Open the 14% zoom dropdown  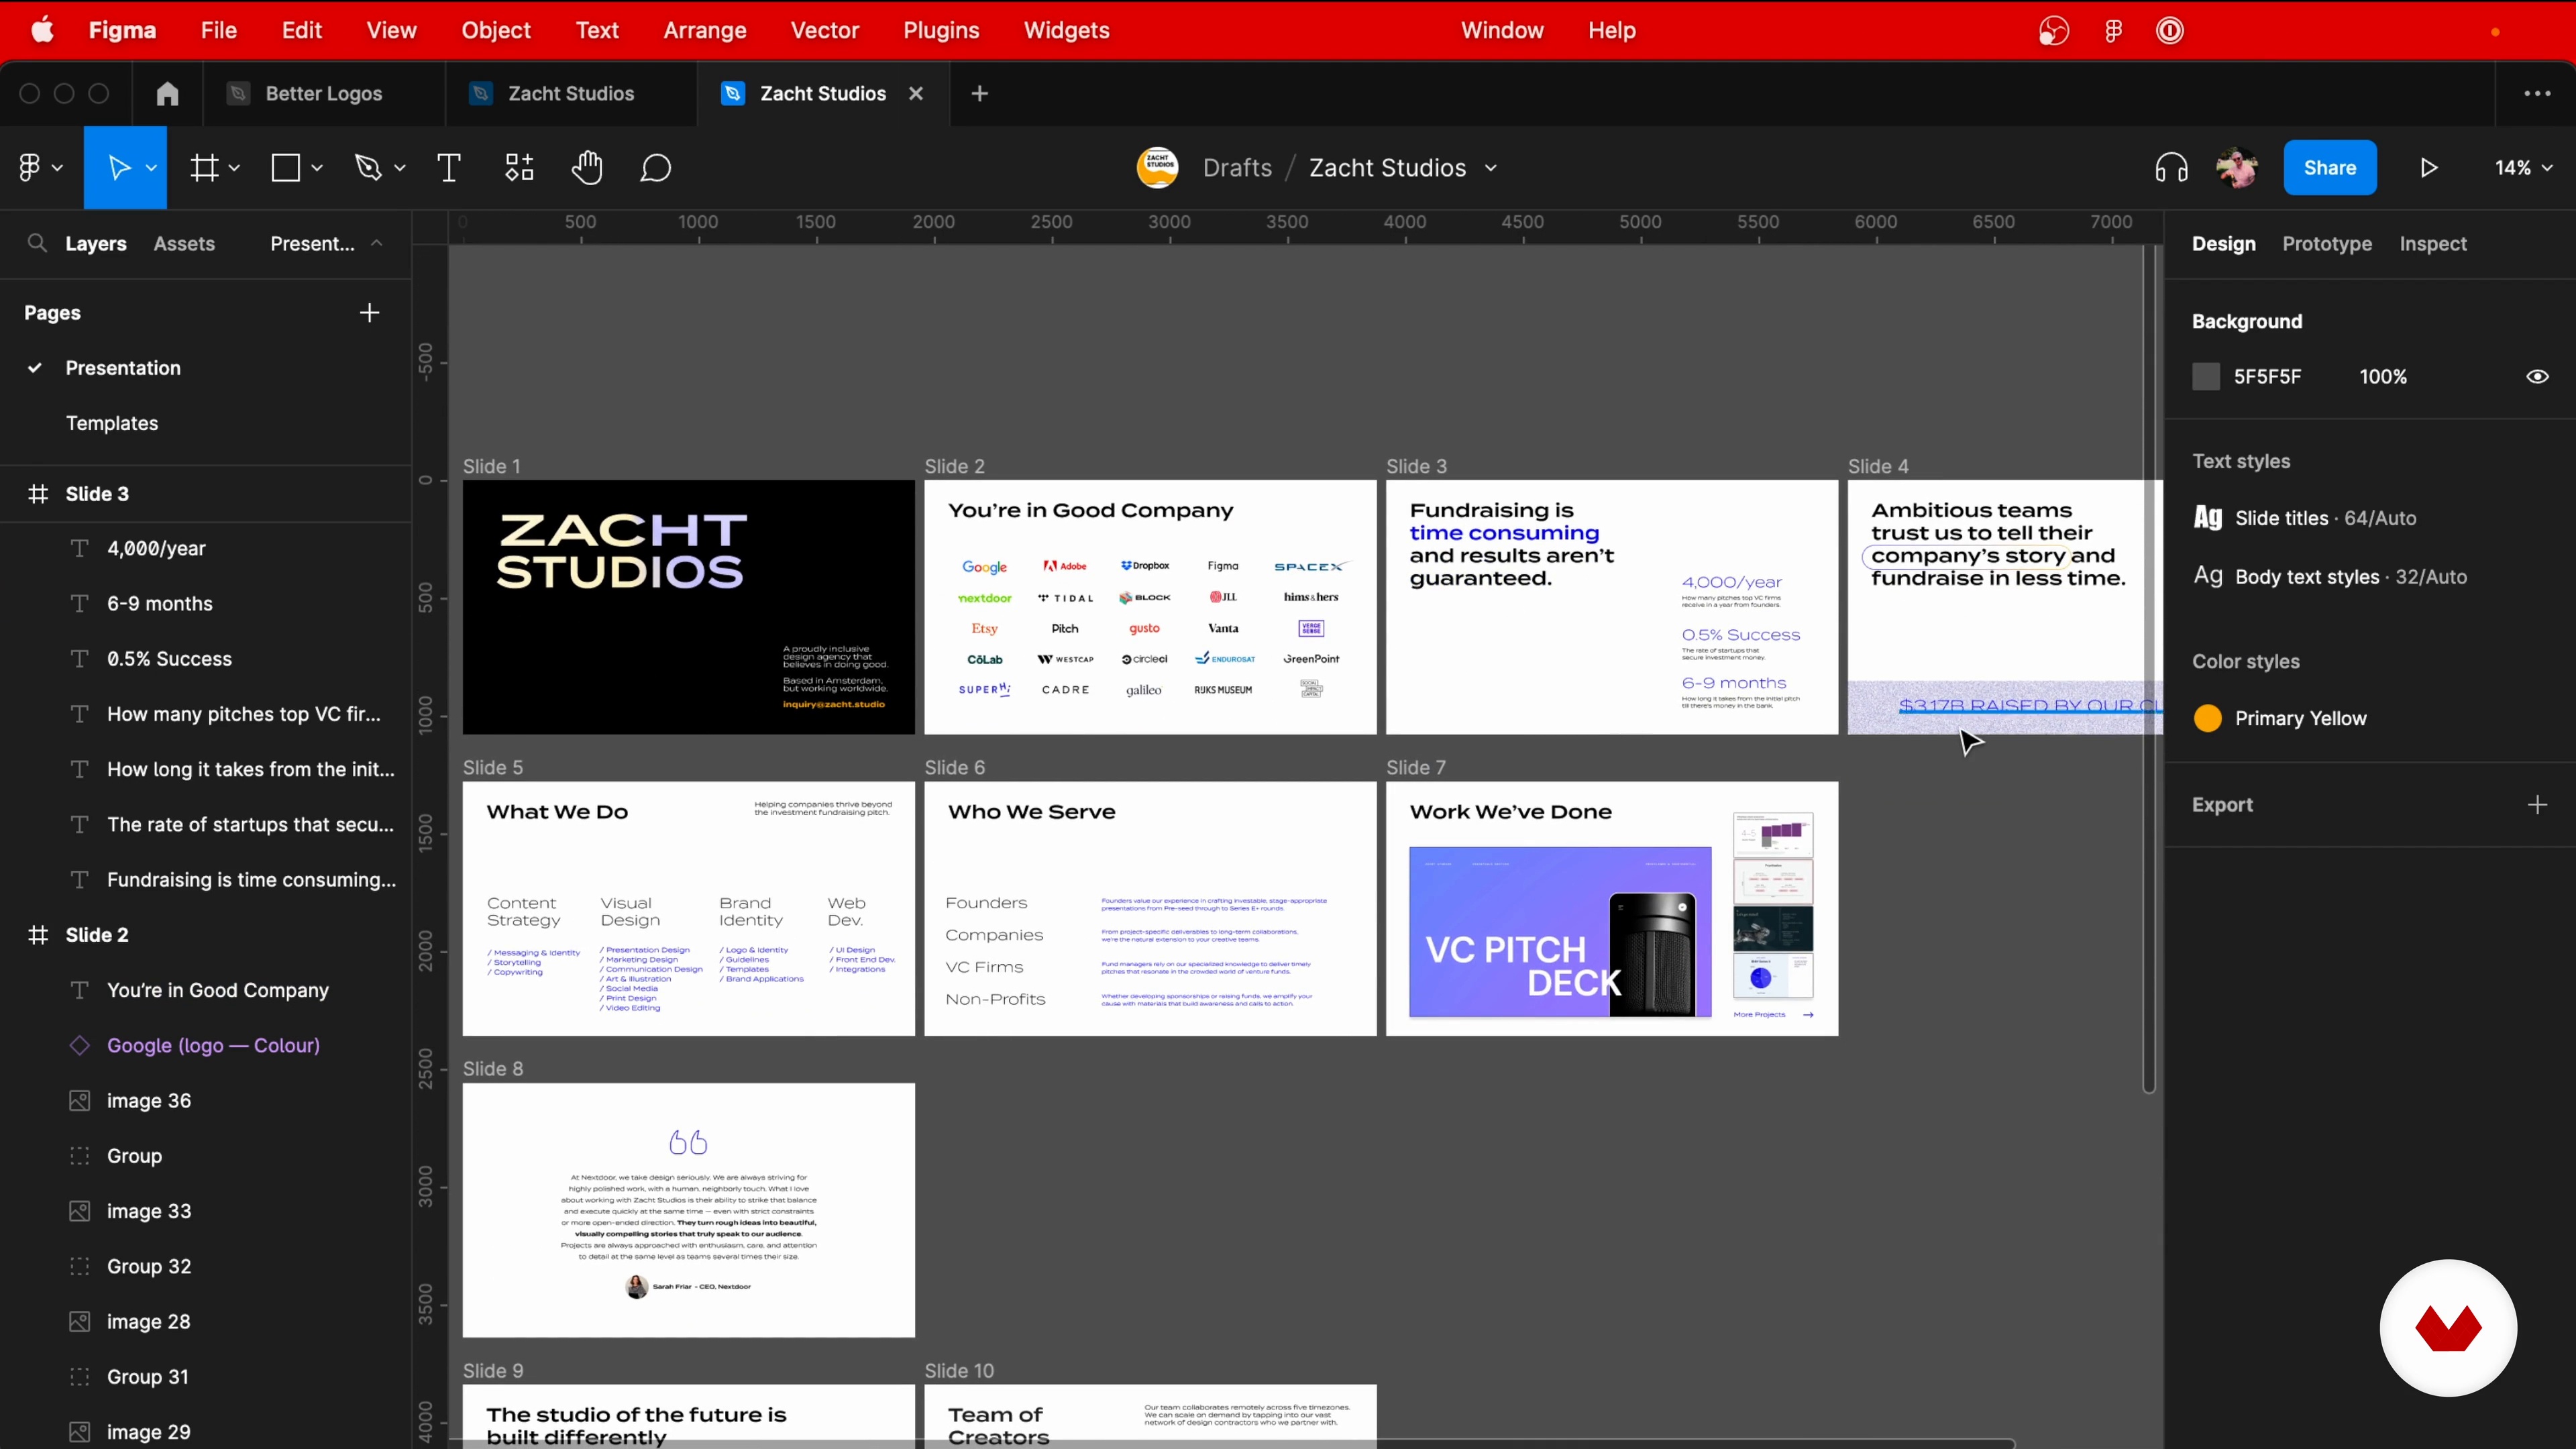(x=2523, y=168)
